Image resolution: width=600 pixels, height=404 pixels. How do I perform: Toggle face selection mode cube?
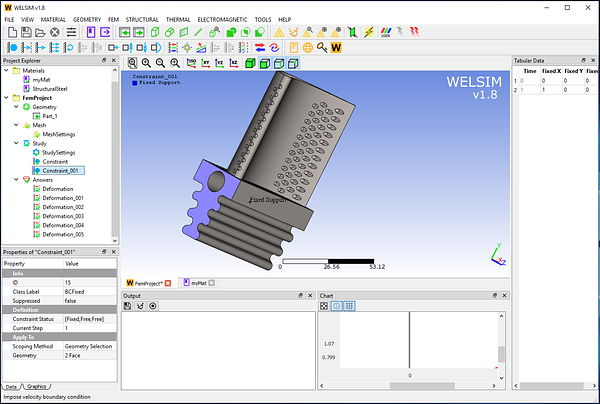[x=264, y=63]
